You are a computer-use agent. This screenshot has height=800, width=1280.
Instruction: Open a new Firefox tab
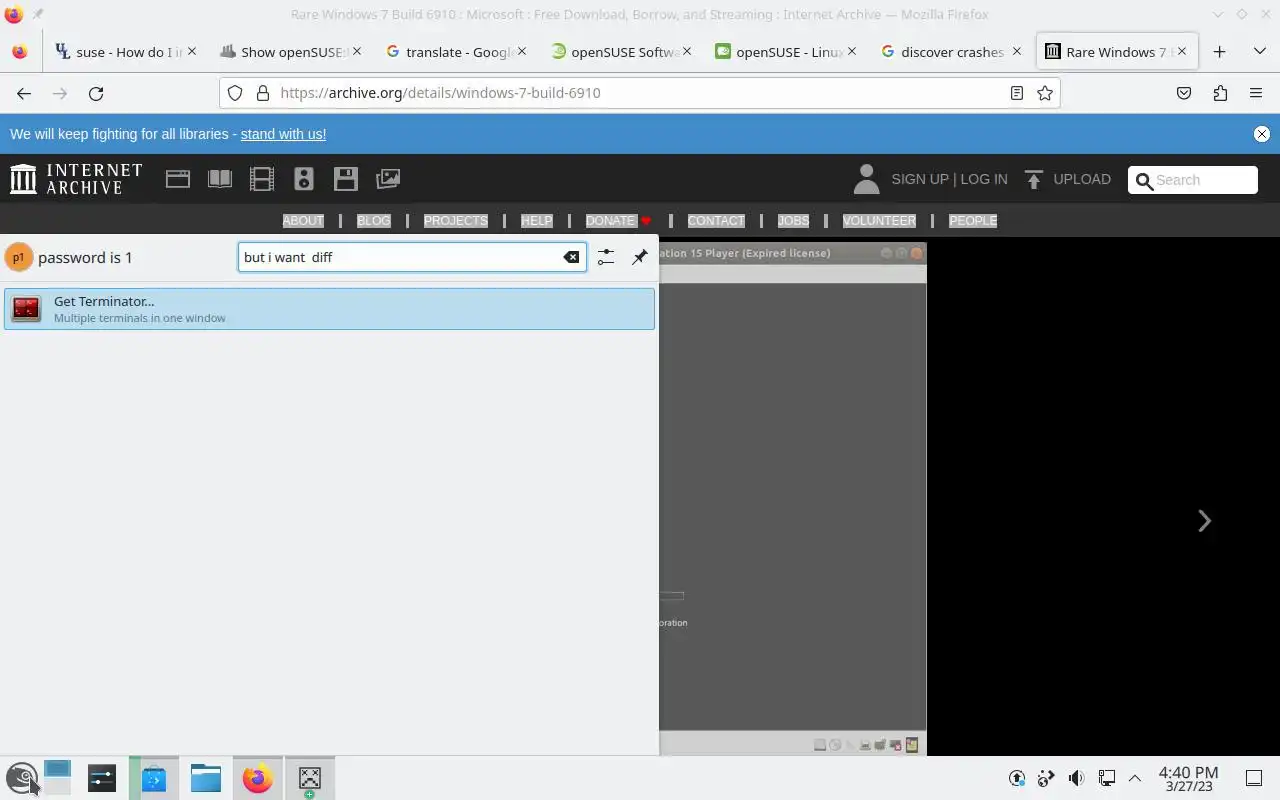(x=1219, y=52)
